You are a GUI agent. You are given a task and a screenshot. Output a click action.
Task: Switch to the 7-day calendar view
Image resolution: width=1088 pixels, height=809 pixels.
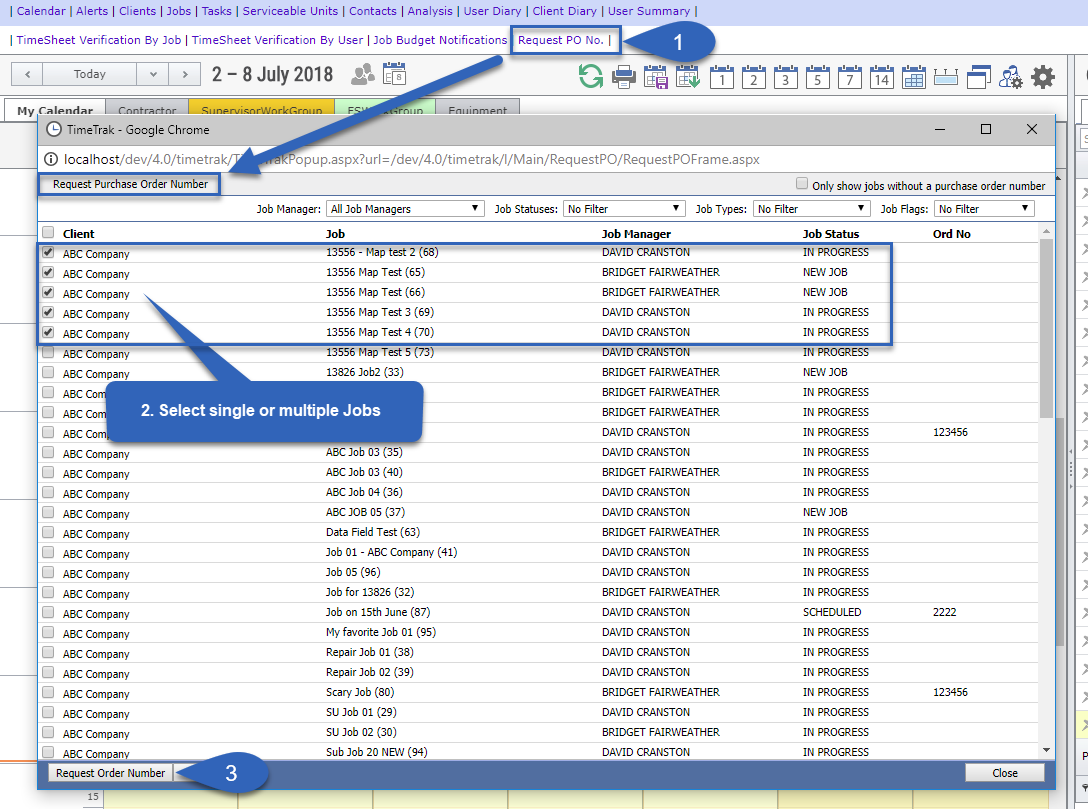click(x=850, y=76)
